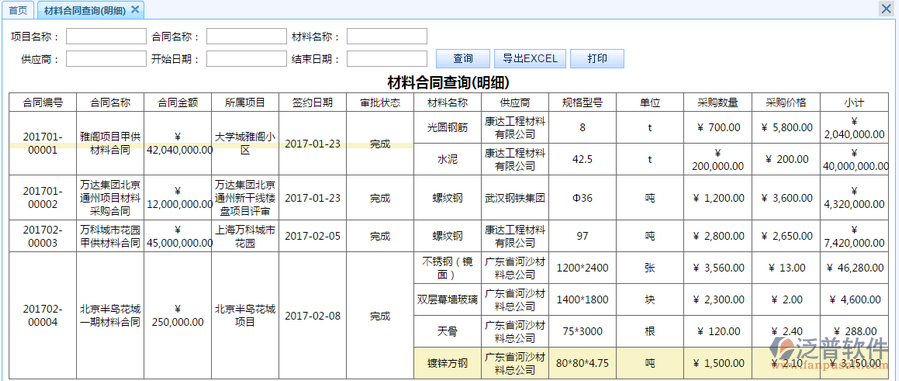Screen dimensions: 899x381
Task: Focus the 合同名称 input field
Action: [x=247, y=37]
